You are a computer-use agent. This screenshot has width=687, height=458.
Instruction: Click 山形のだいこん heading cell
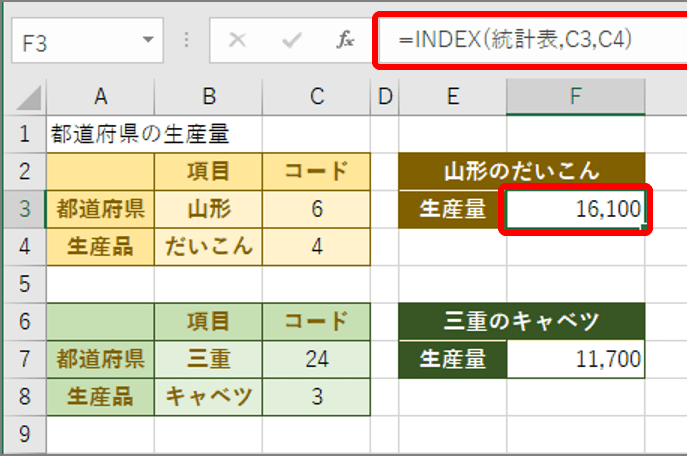(522, 171)
